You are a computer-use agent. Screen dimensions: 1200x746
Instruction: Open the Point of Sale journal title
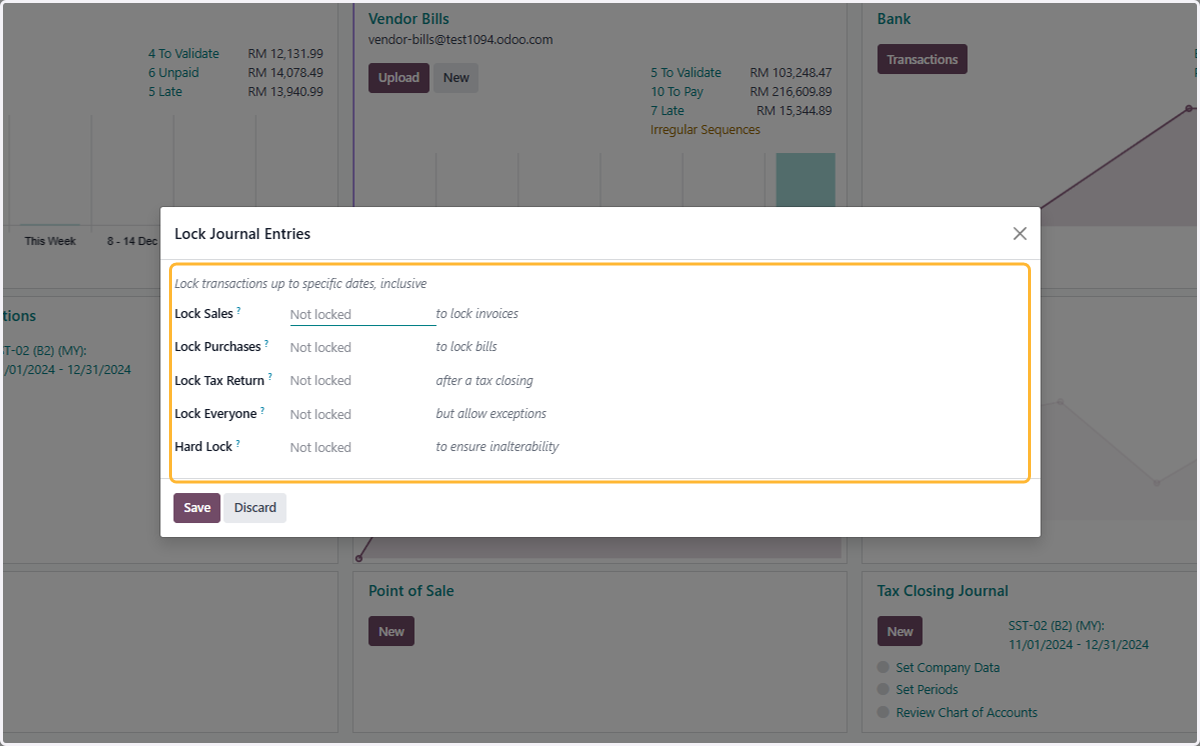coord(411,591)
